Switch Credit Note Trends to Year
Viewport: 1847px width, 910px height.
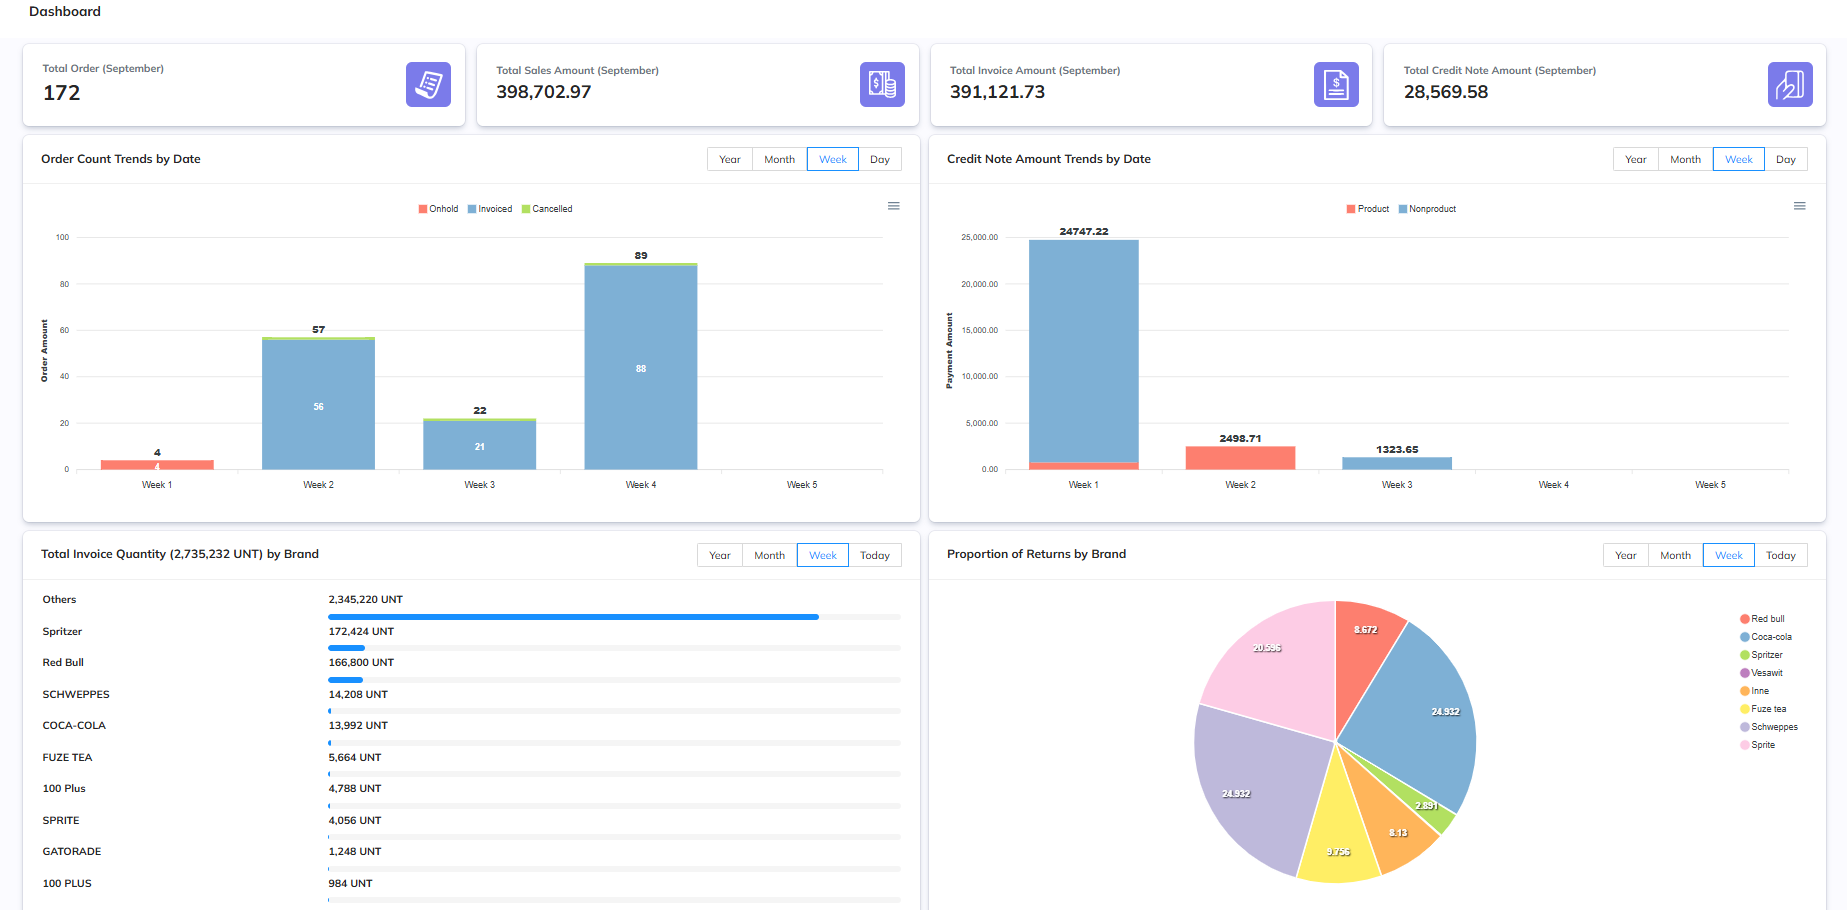point(1636,159)
